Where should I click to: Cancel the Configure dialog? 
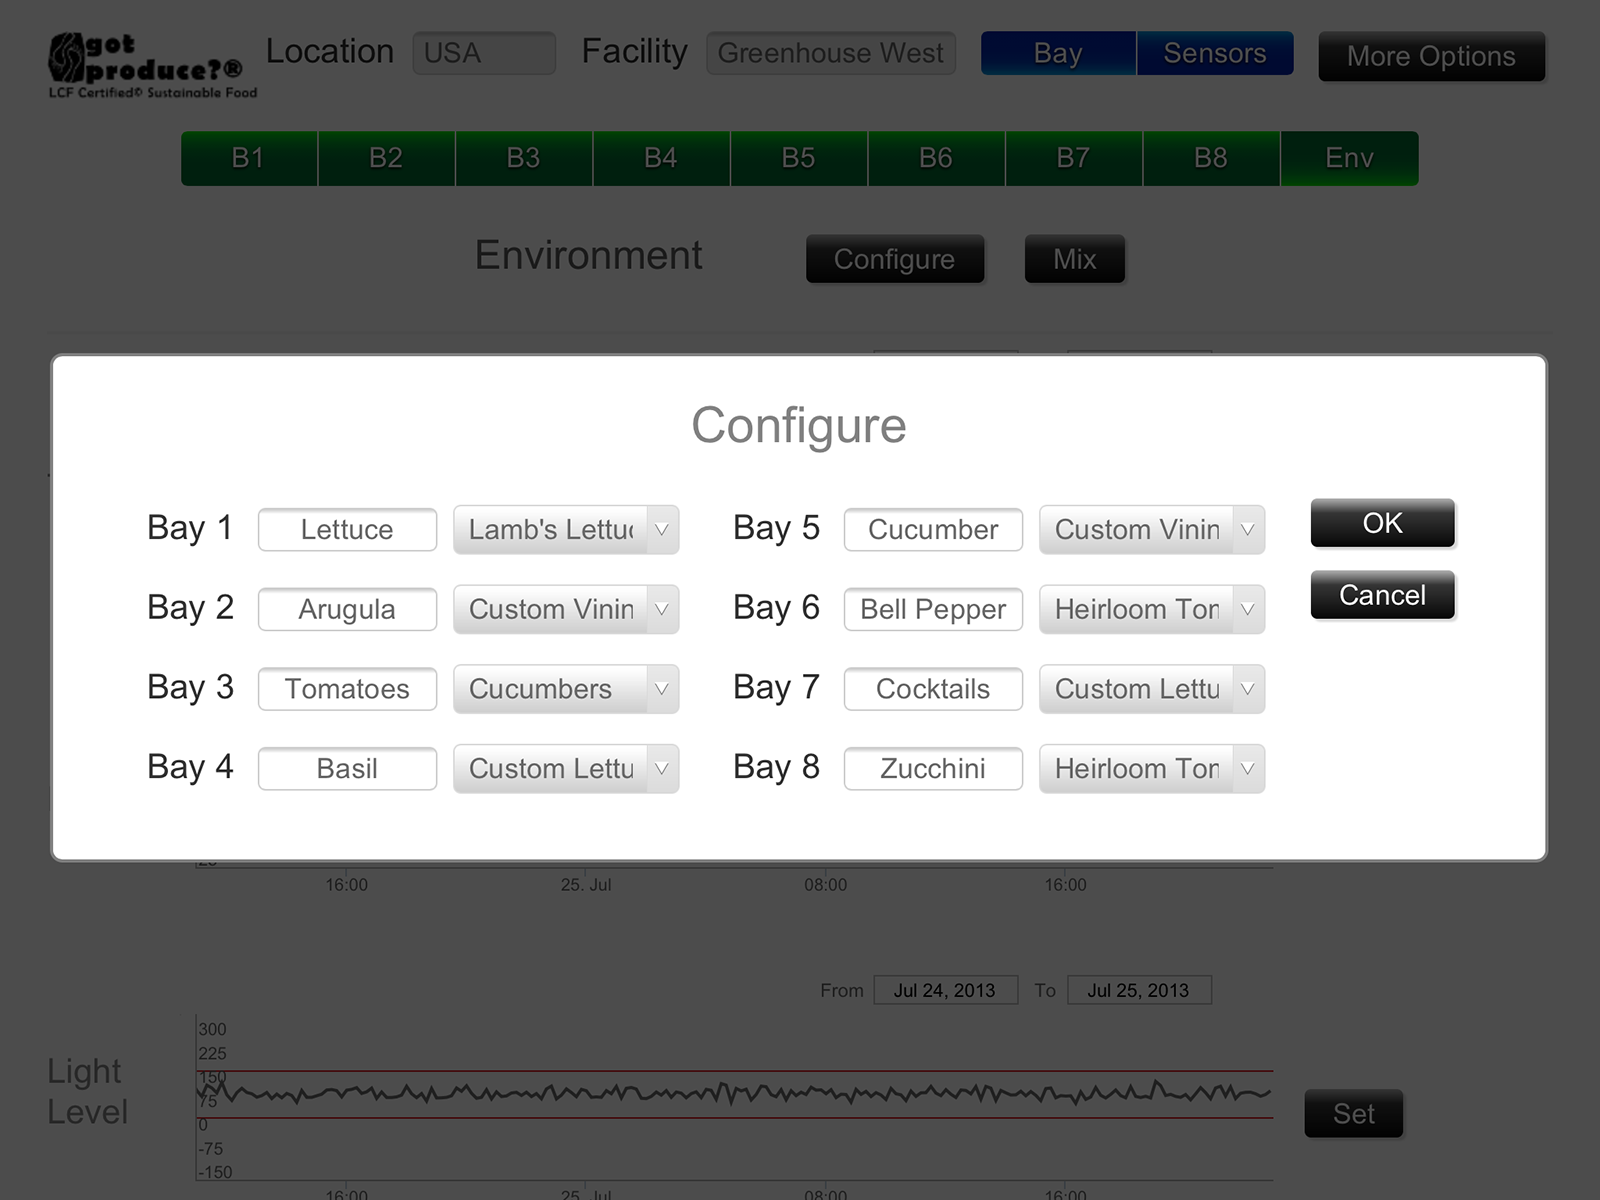point(1382,595)
